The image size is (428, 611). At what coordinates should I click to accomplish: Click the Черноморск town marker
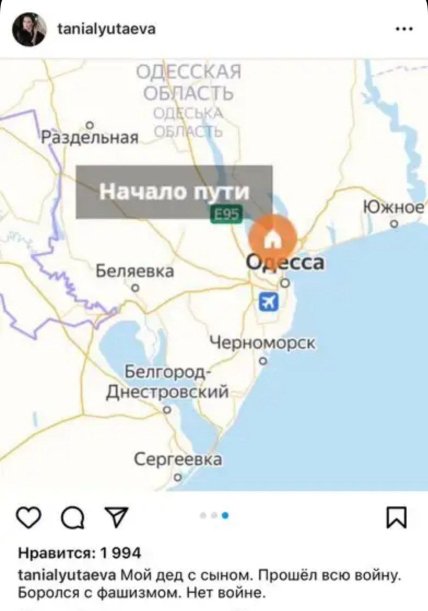(264, 361)
